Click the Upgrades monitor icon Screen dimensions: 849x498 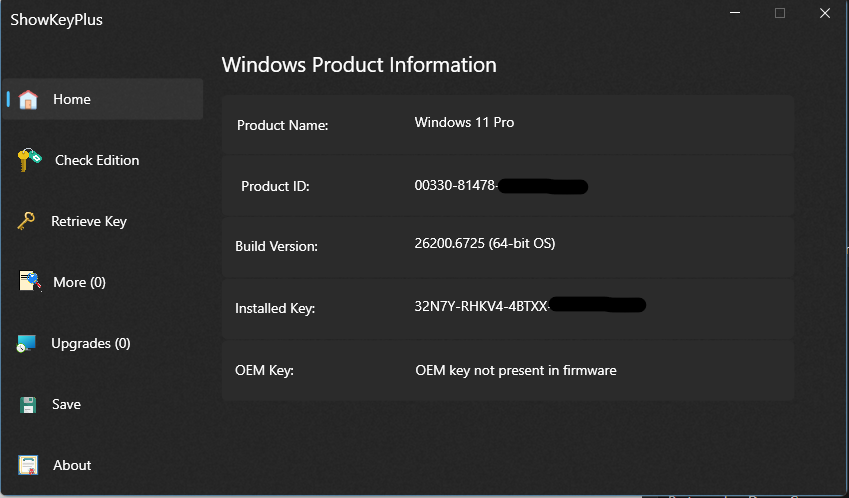(26, 344)
